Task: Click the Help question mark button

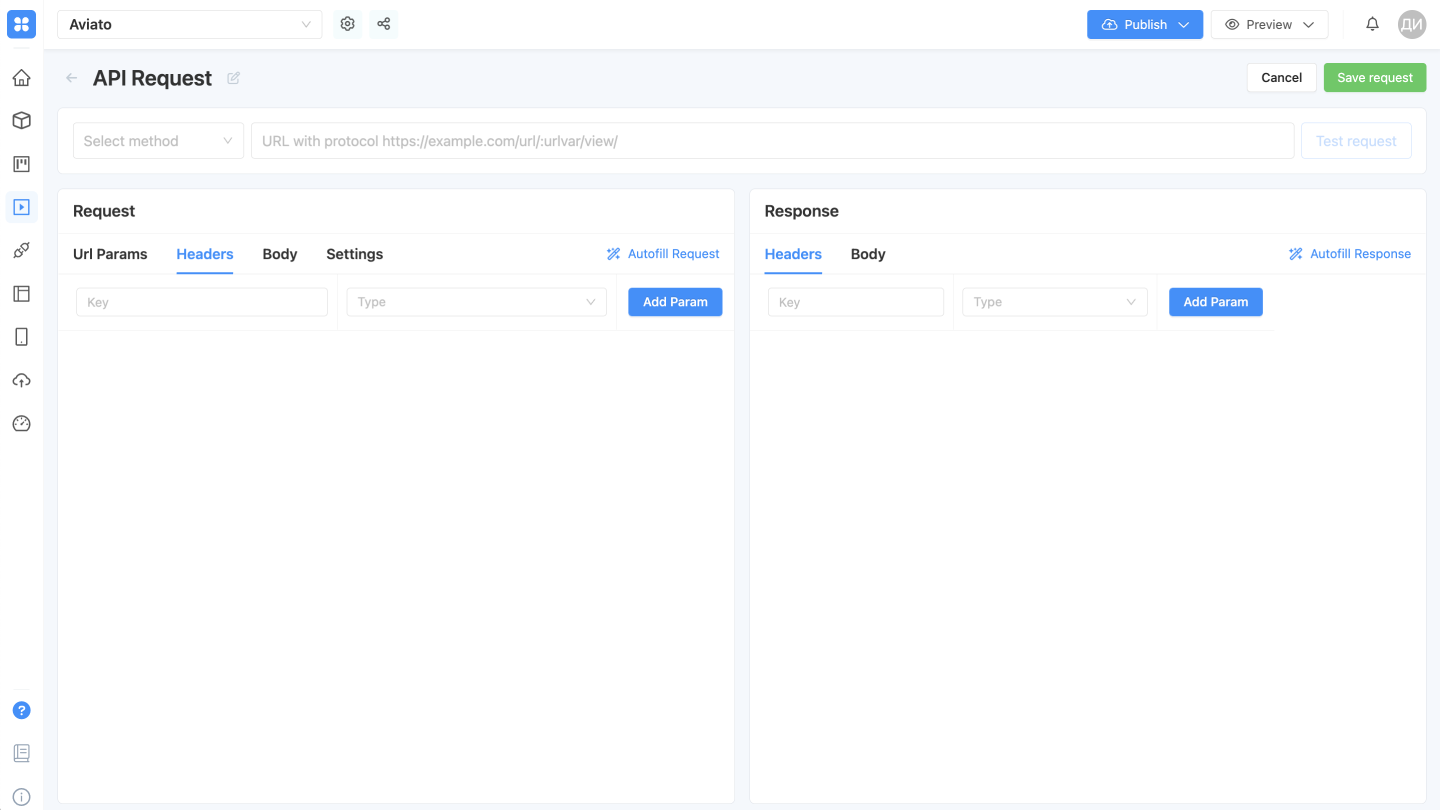Action: tap(21, 710)
